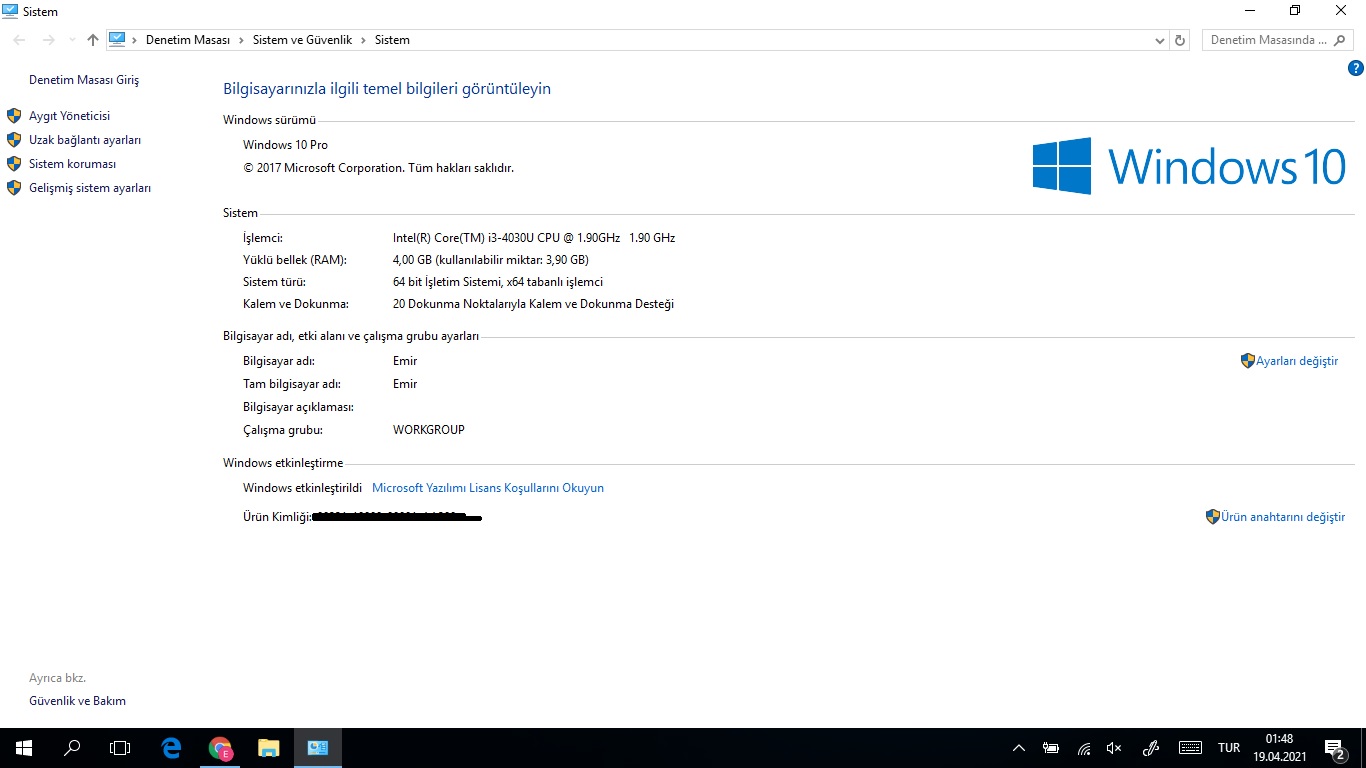Close the Sistem window
1366x768 pixels.
point(1342,11)
